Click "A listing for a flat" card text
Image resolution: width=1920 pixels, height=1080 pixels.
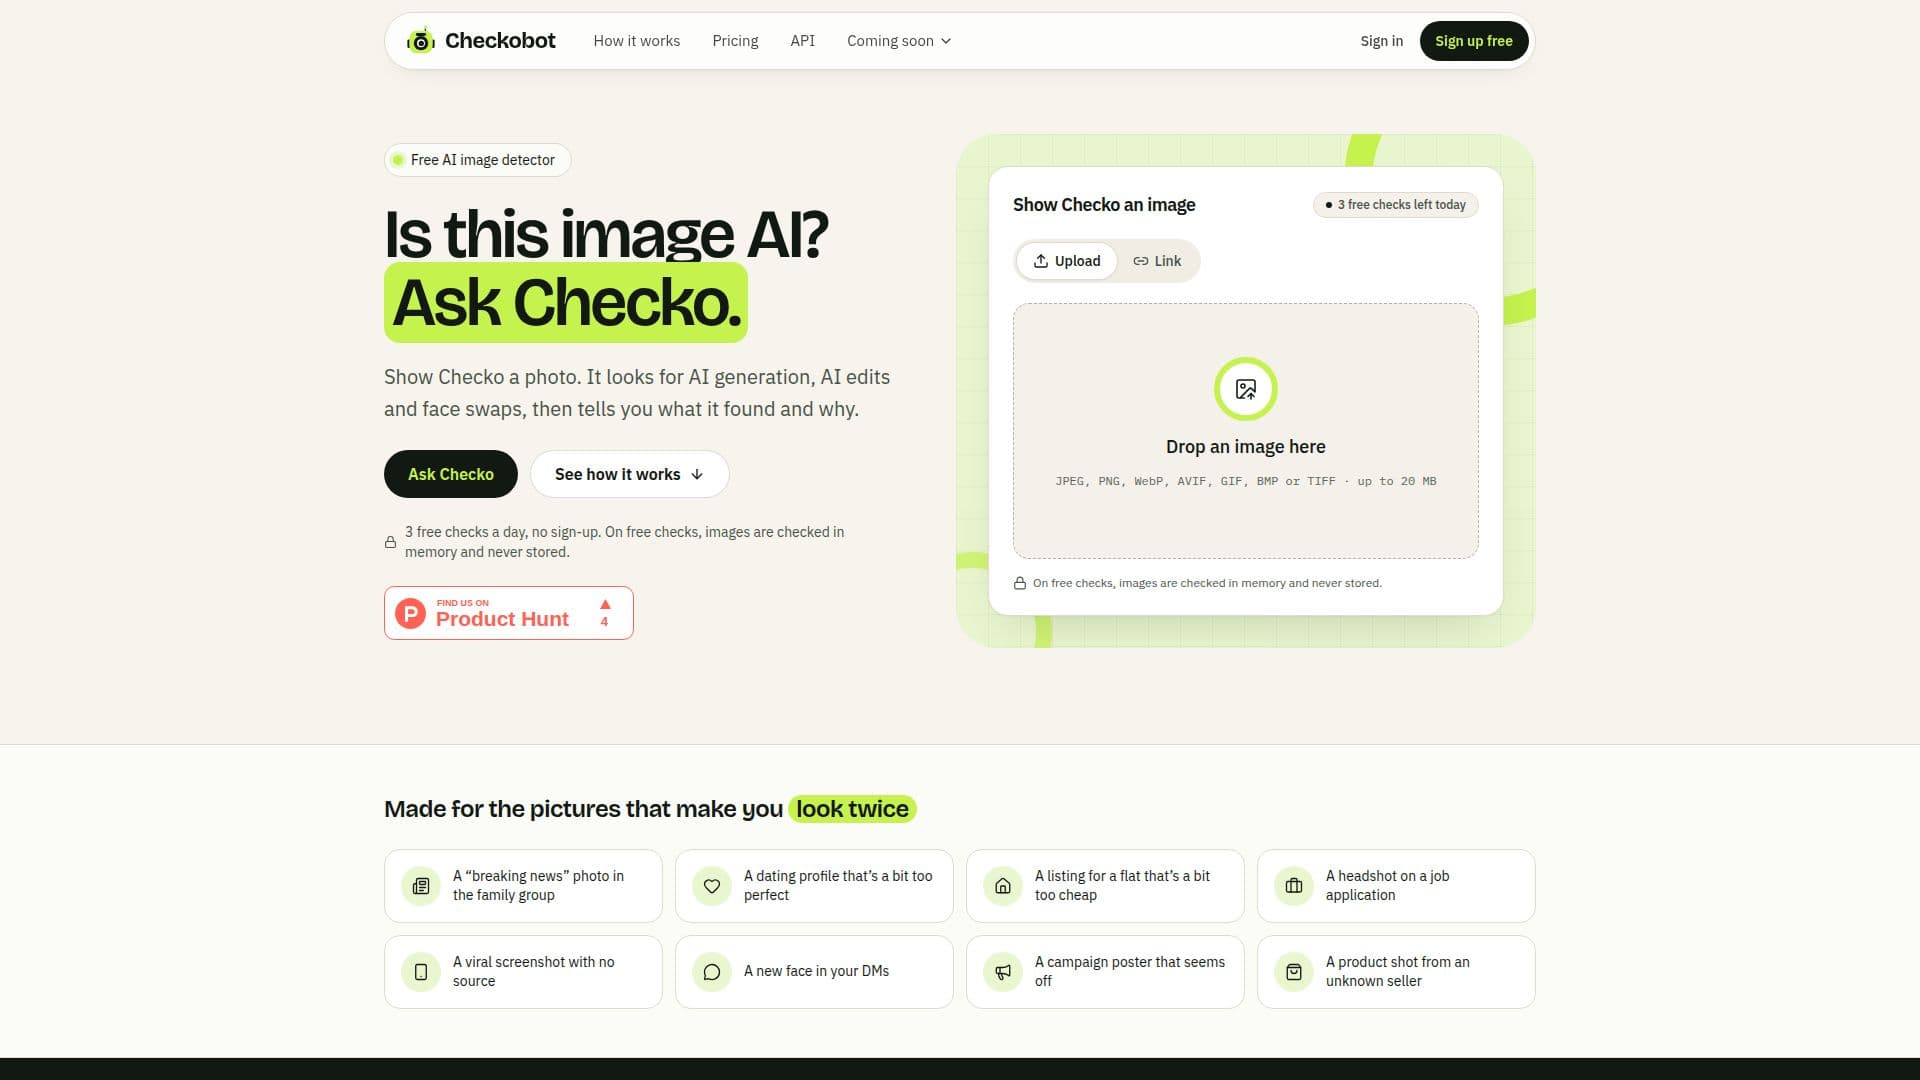(x=1122, y=885)
